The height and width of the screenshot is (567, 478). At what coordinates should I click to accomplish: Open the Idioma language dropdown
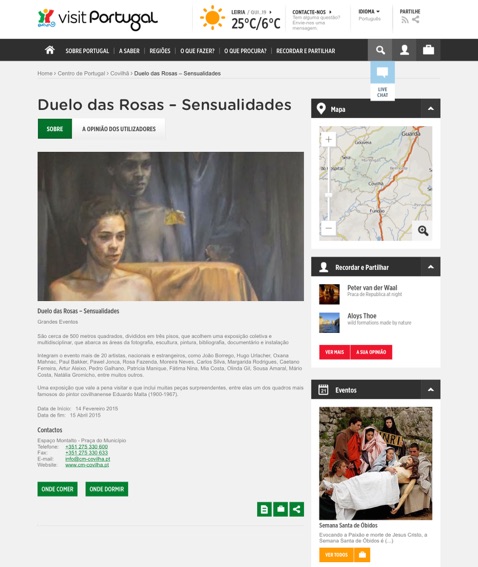point(369,12)
